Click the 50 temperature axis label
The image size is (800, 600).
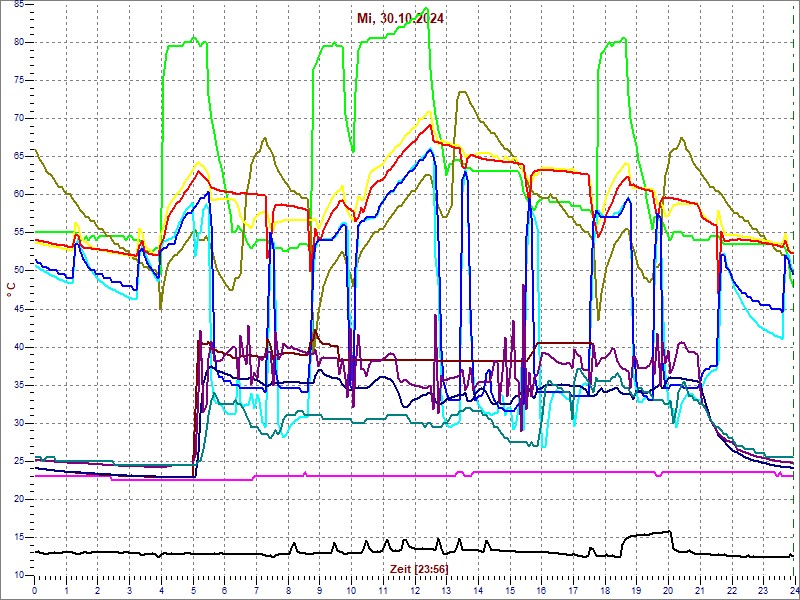pos(18,271)
